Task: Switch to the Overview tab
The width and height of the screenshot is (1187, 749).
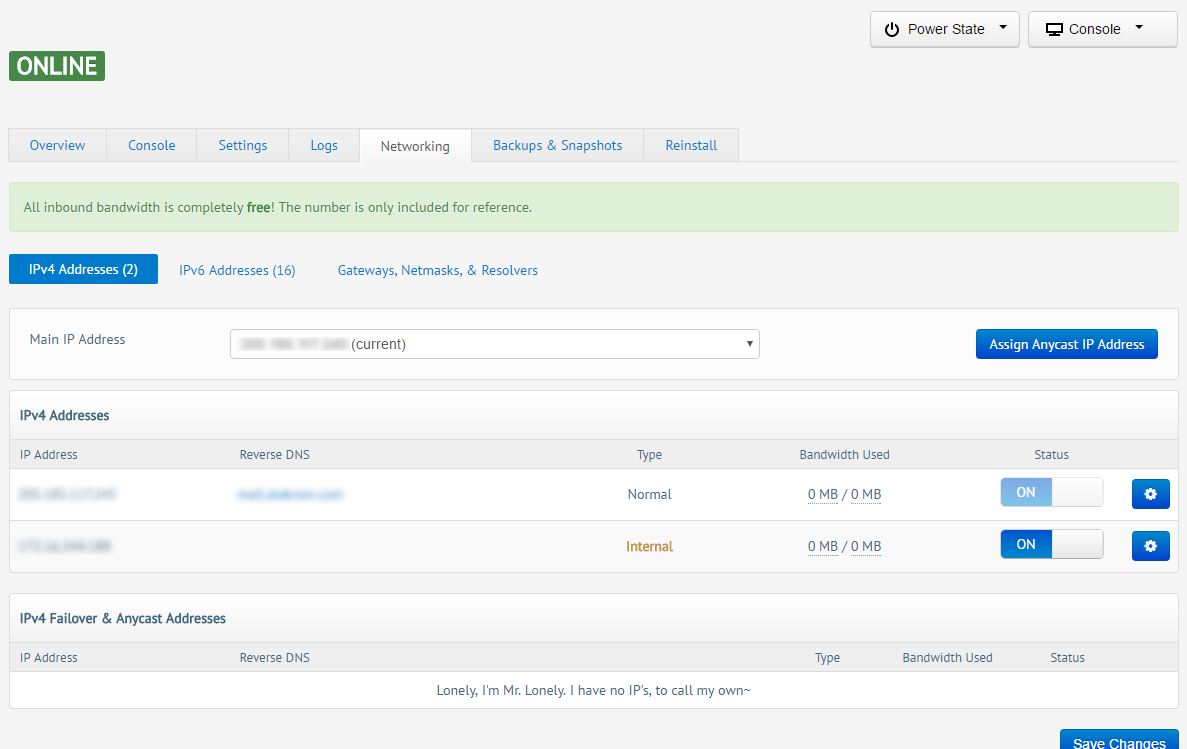Action: coord(57,145)
